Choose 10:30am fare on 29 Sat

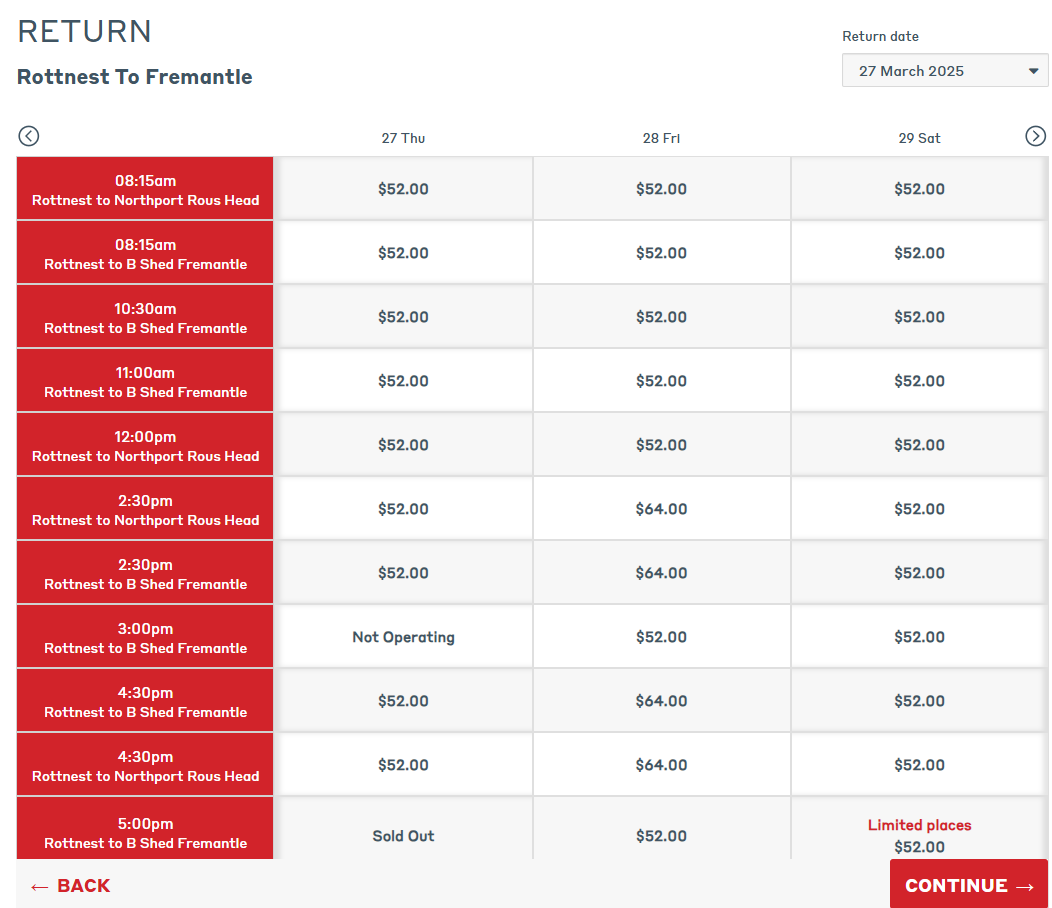[919, 317]
